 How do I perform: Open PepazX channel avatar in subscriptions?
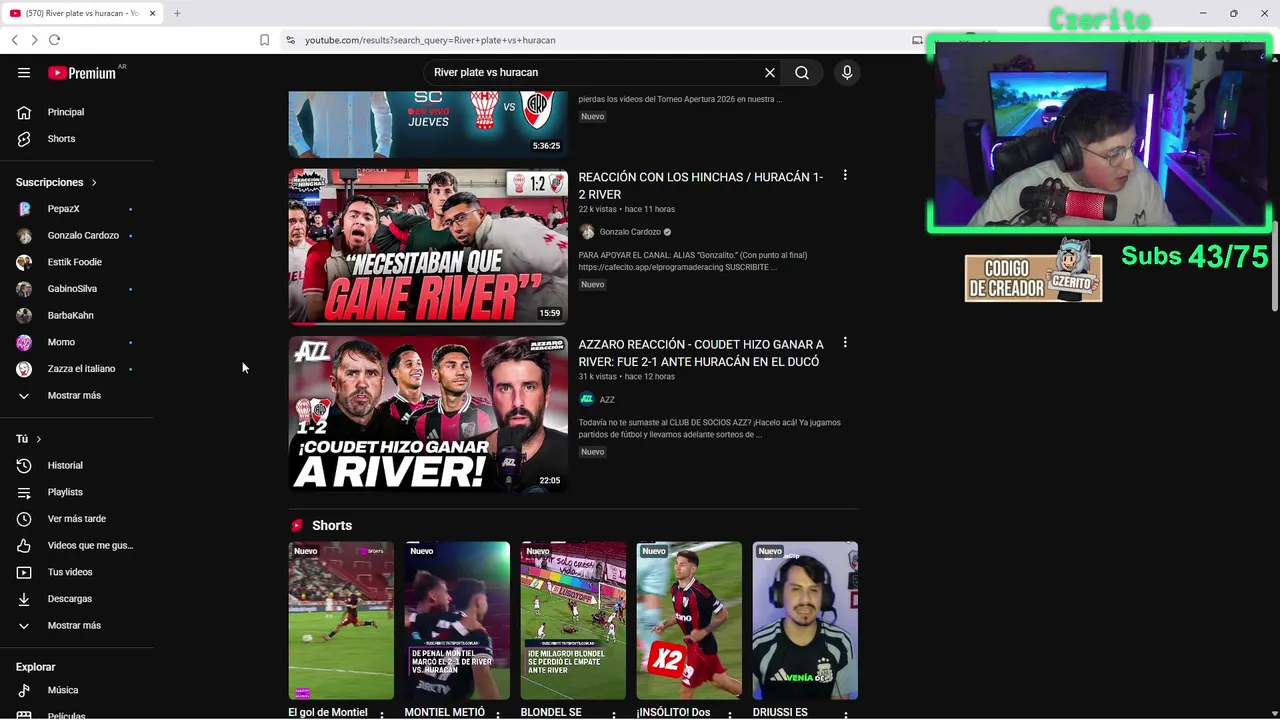tap(24, 209)
